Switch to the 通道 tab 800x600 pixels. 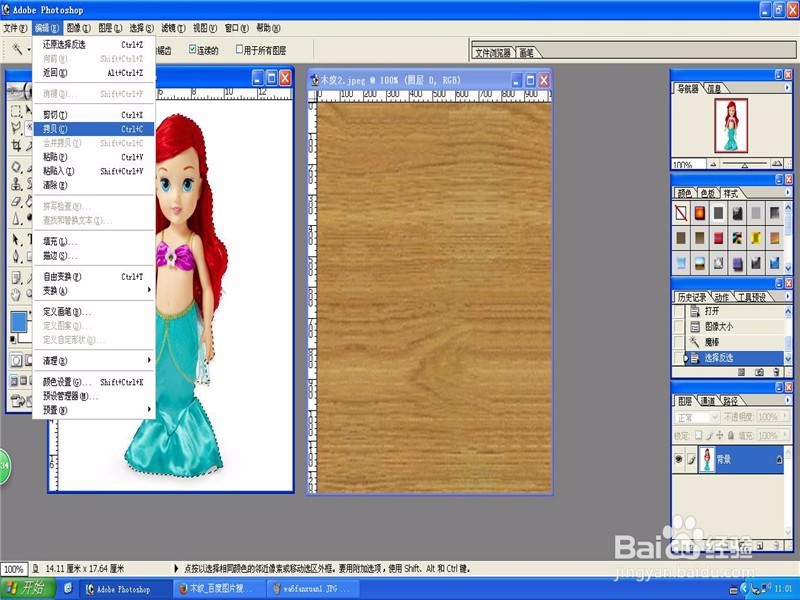(707, 401)
